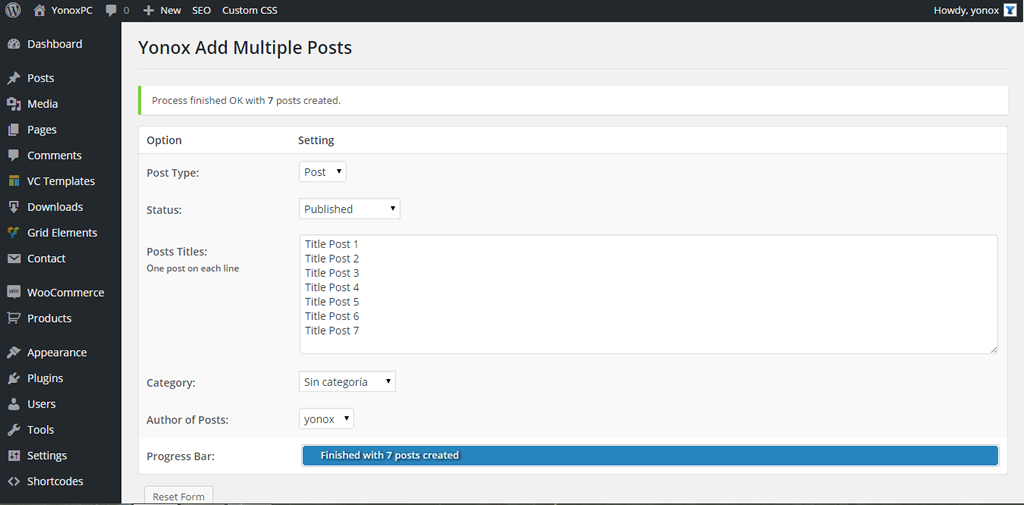Click inside the Posts Titles textarea
The image size is (1024, 505).
point(648,294)
